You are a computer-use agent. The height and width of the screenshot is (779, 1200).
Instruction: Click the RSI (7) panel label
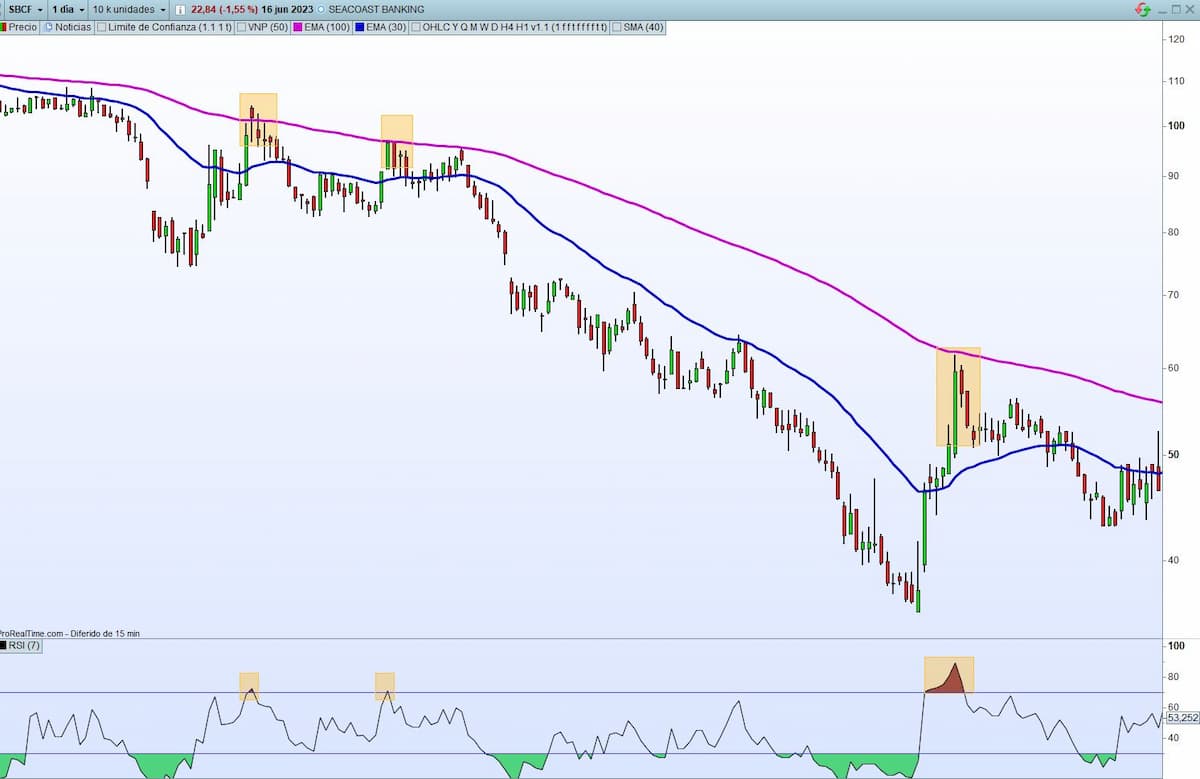pos(25,646)
